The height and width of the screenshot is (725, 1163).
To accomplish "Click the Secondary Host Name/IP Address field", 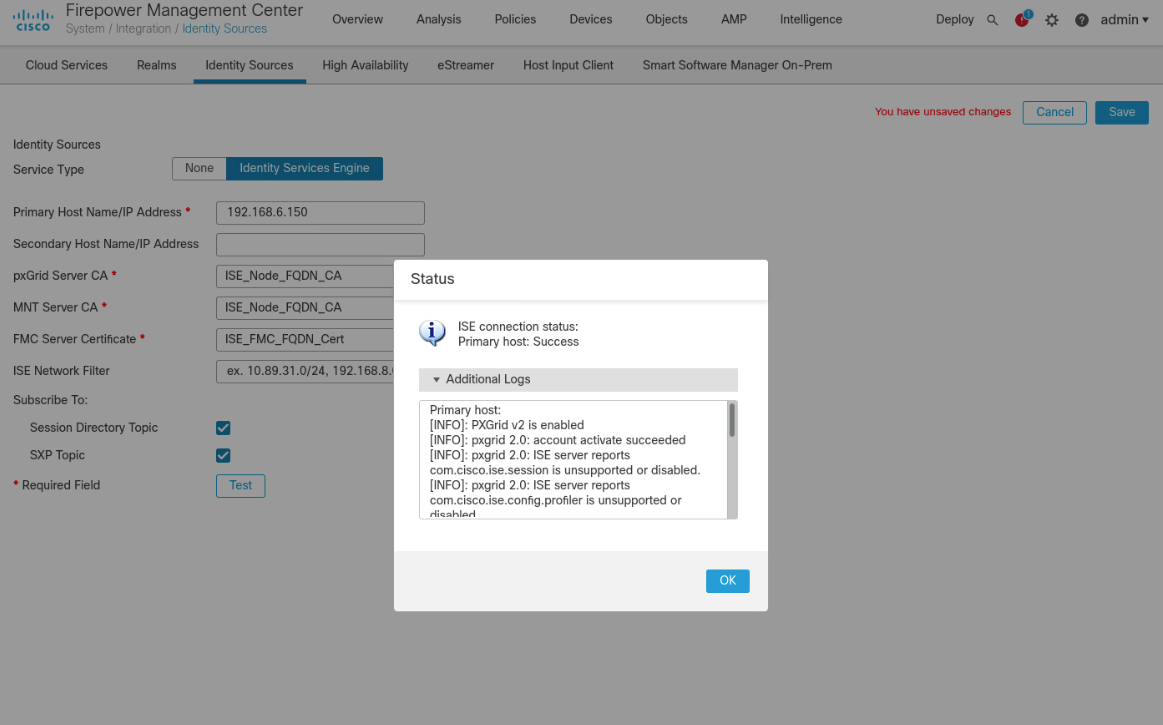I will pyautogui.click(x=320, y=245).
